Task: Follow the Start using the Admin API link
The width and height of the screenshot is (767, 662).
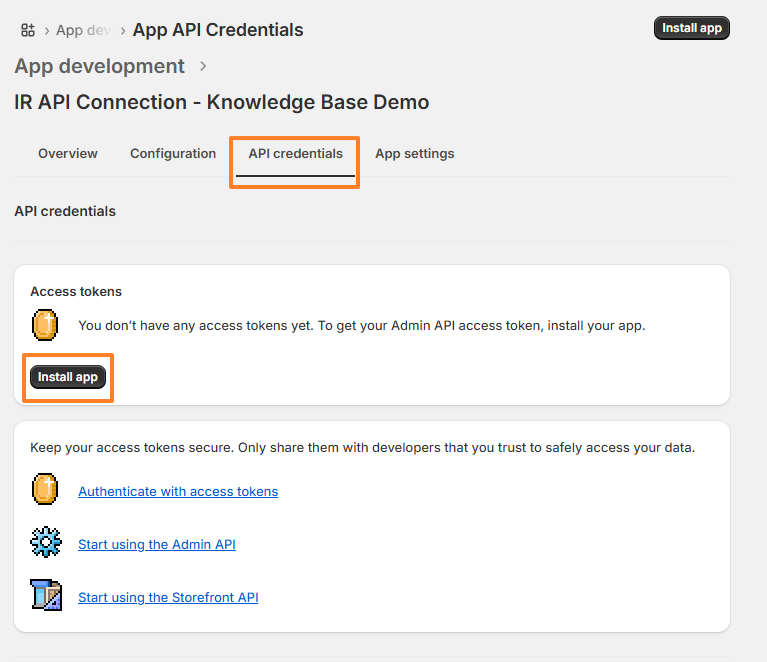Action: point(157,544)
